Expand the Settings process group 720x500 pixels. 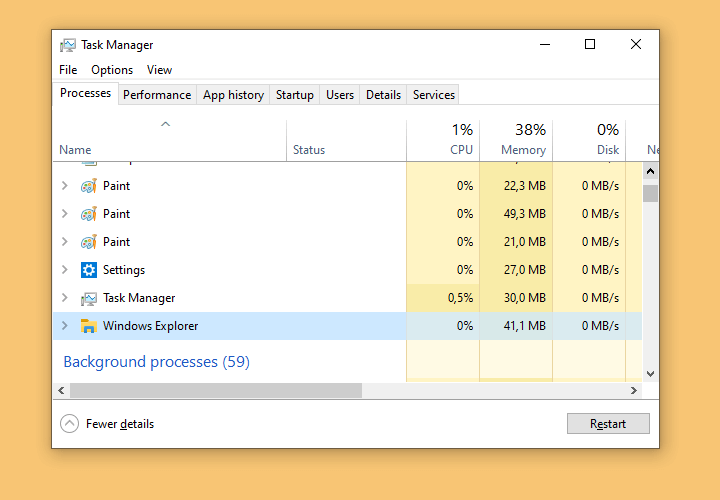point(65,270)
